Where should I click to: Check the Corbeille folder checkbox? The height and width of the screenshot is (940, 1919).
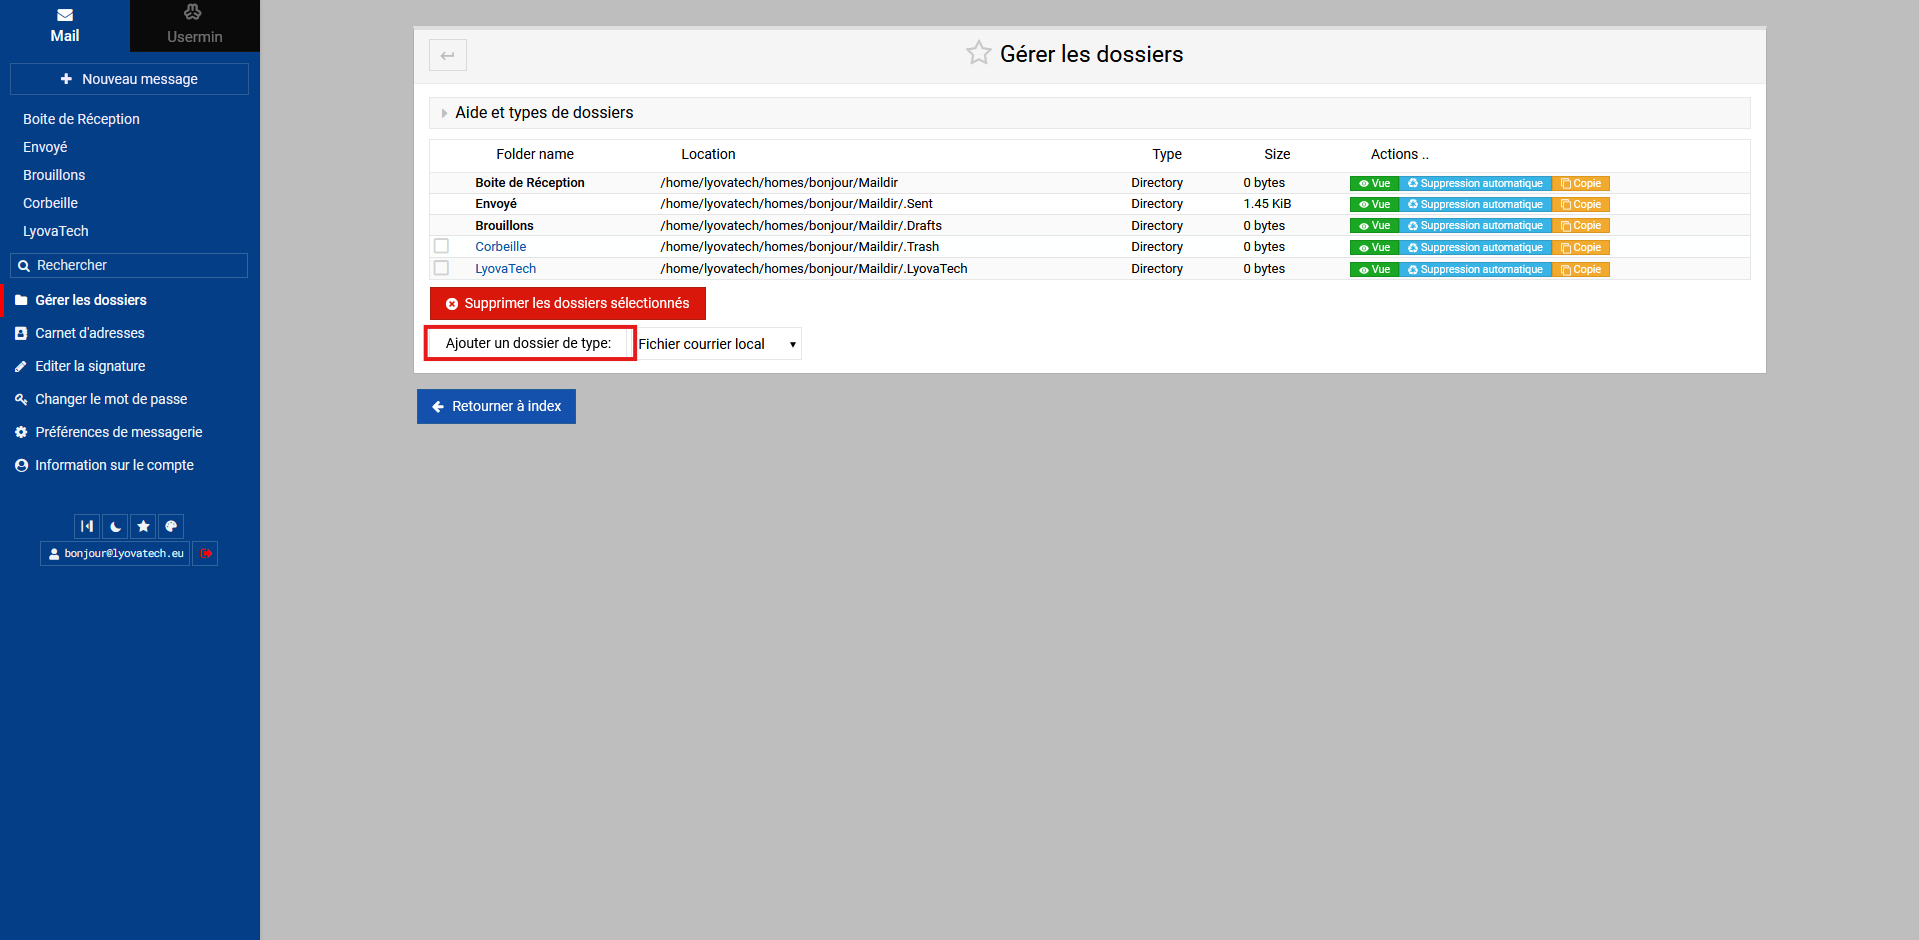pyautogui.click(x=441, y=246)
